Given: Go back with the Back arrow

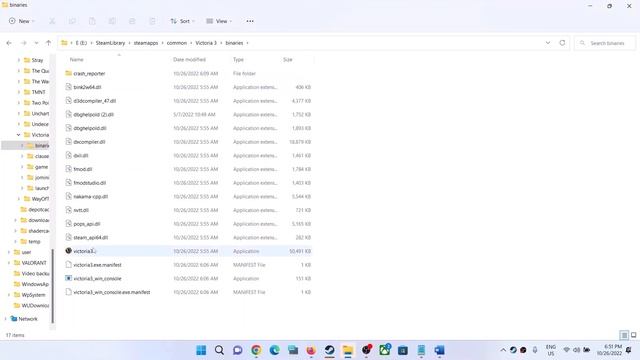Looking at the screenshot, I should tap(9, 43).
